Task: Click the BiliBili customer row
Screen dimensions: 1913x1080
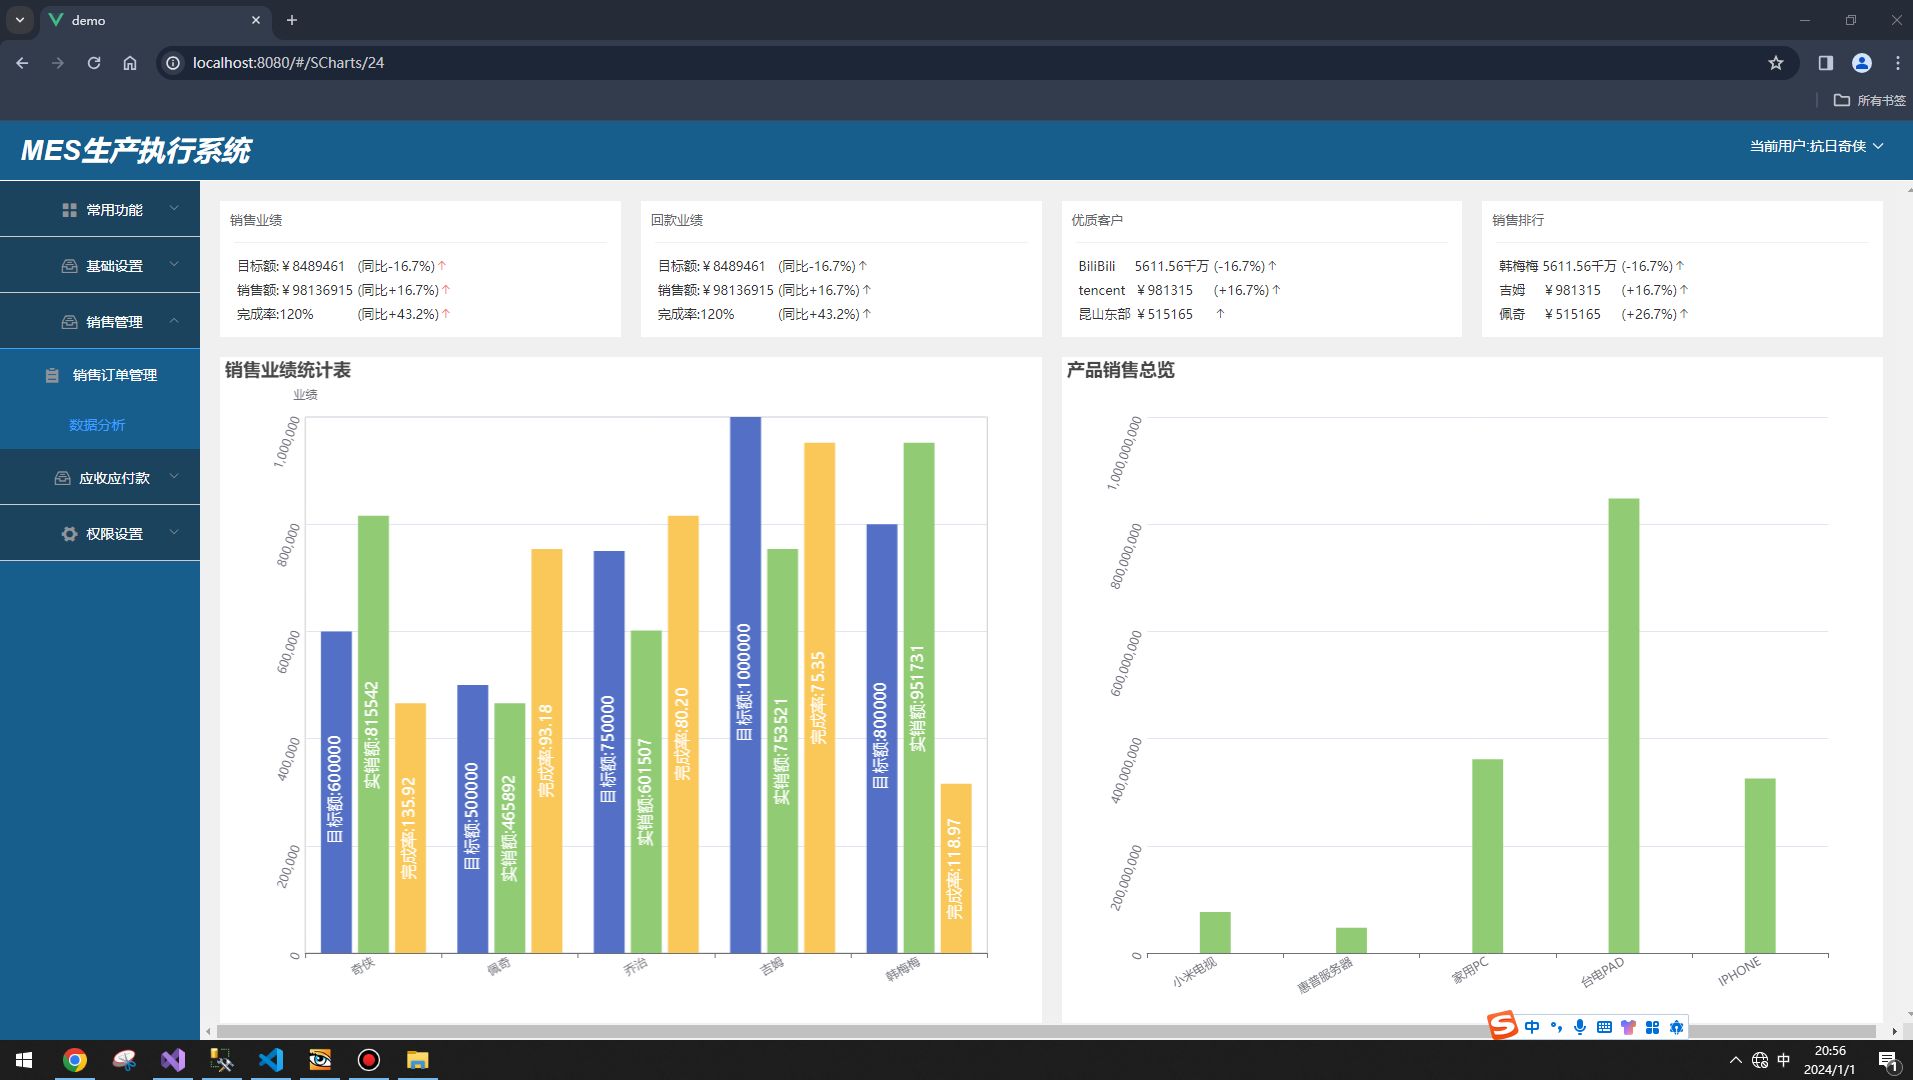Action: click(x=1177, y=266)
